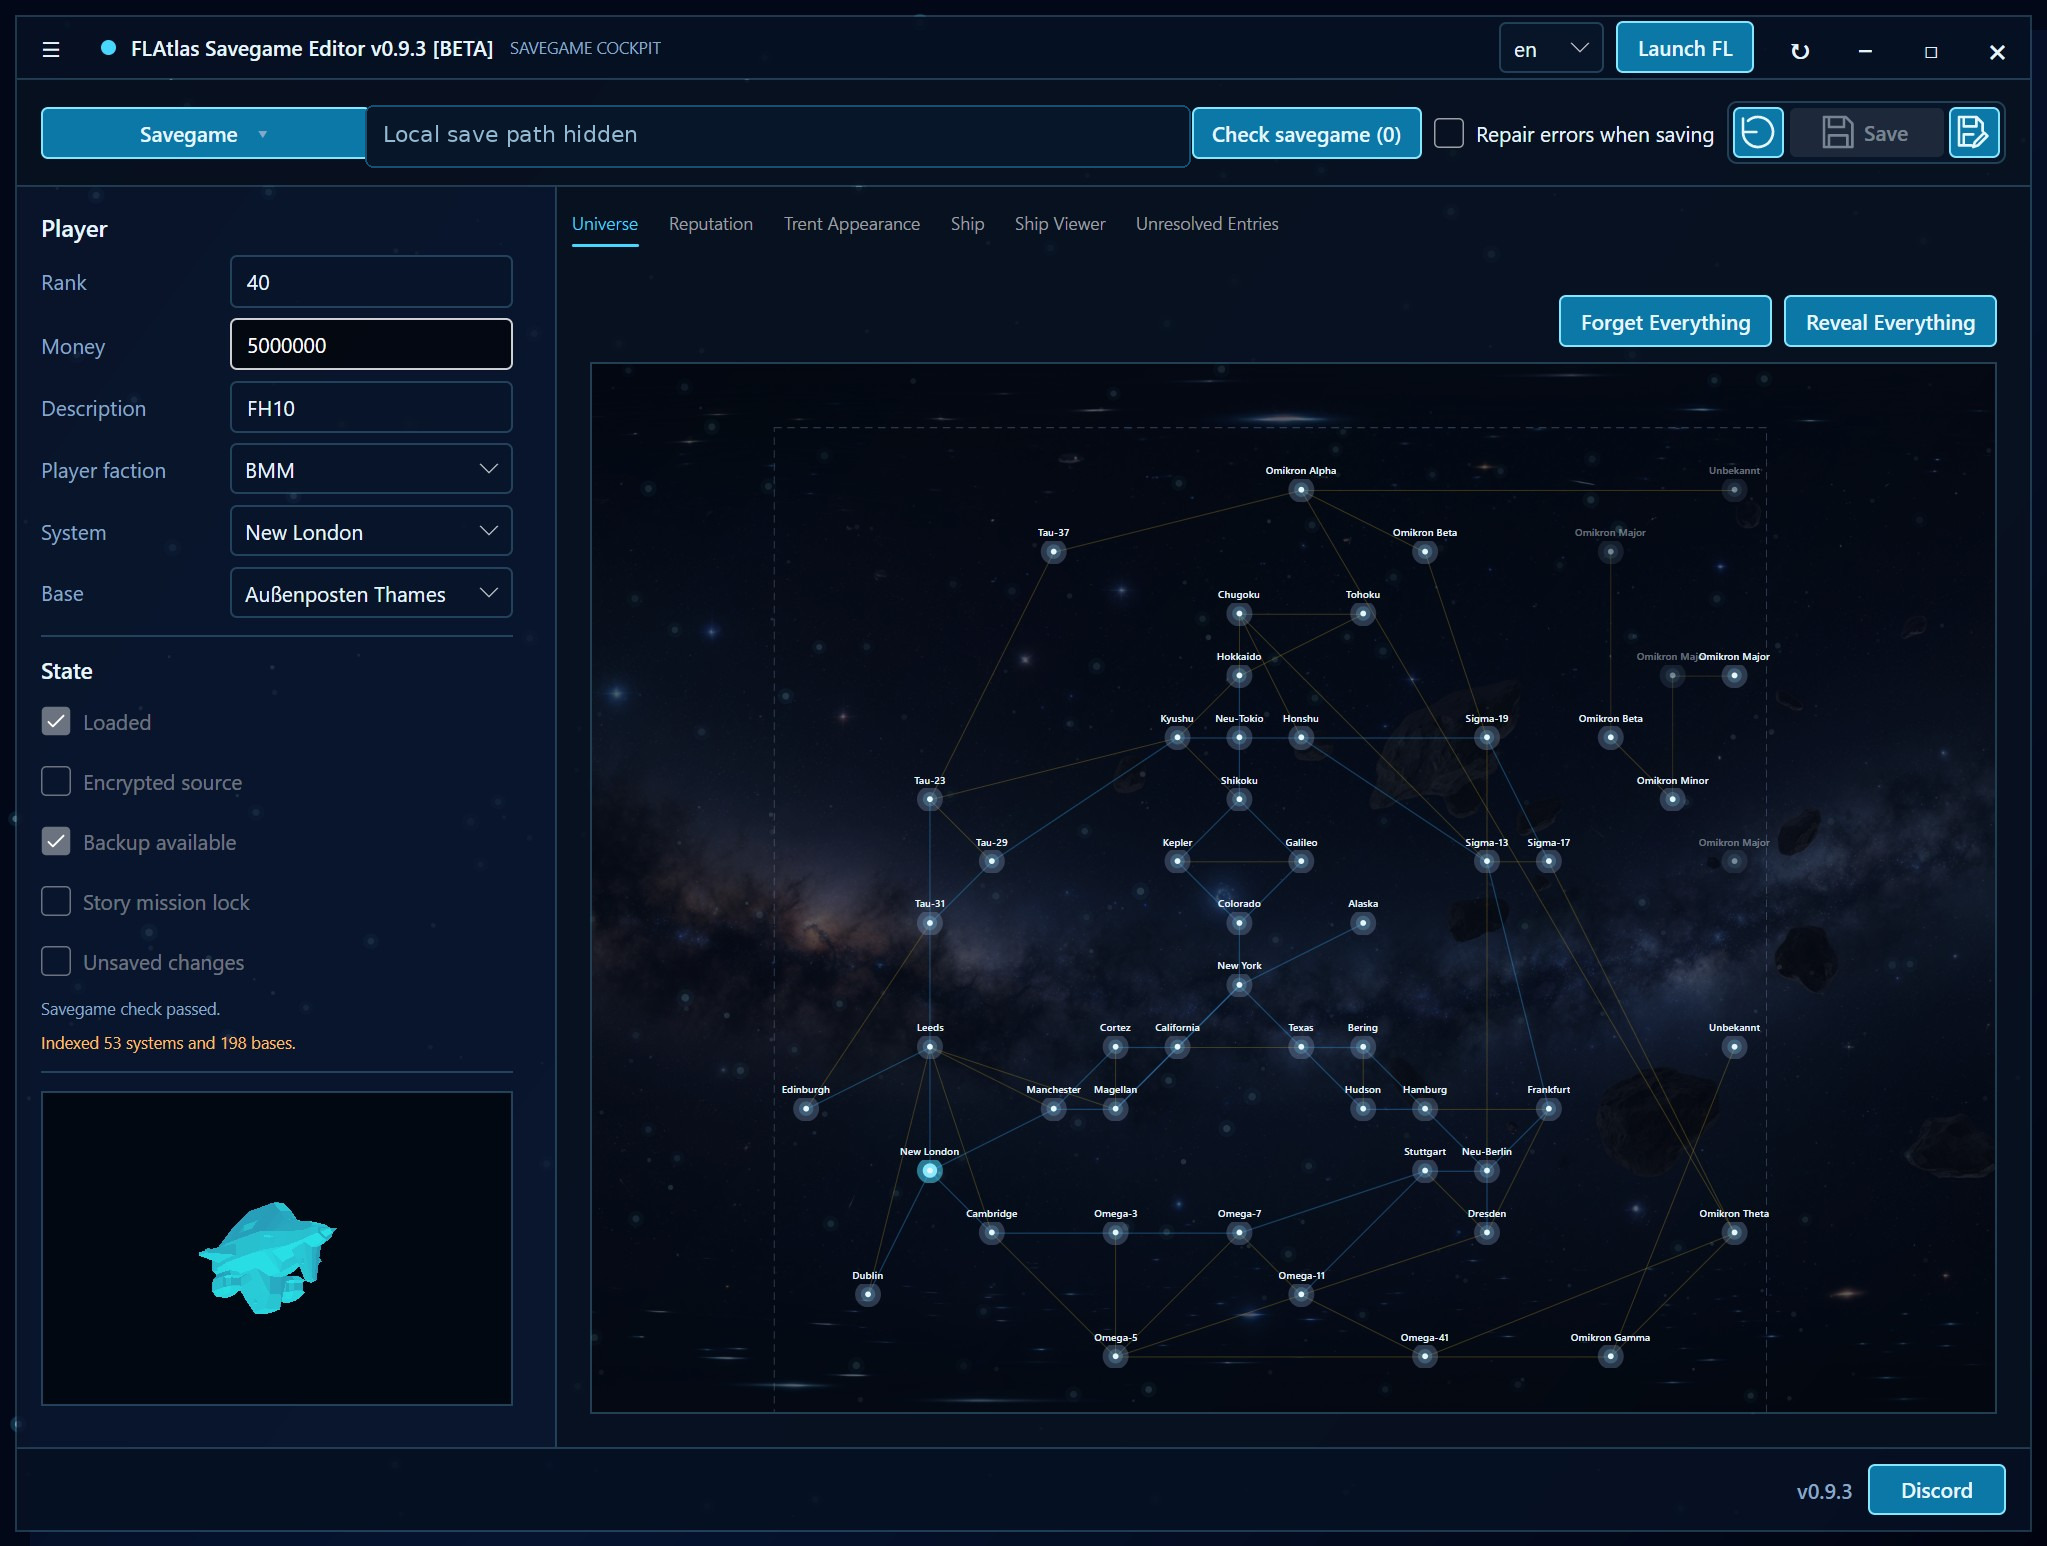The height and width of the screenshot is (1546, 2047).
Task: Click the Rank input field
Action: pyautogui.click(x=371, y=282)
